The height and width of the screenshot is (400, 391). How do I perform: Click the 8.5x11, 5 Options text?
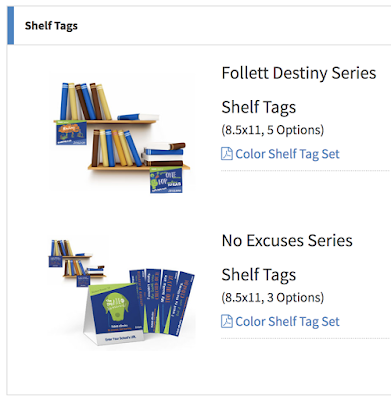[x=273, y=130]
